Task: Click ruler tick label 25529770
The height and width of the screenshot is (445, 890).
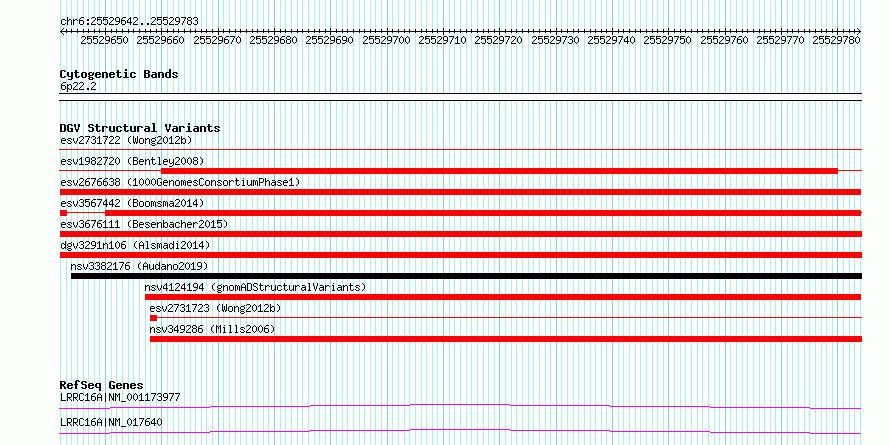Action: (780, 40)
